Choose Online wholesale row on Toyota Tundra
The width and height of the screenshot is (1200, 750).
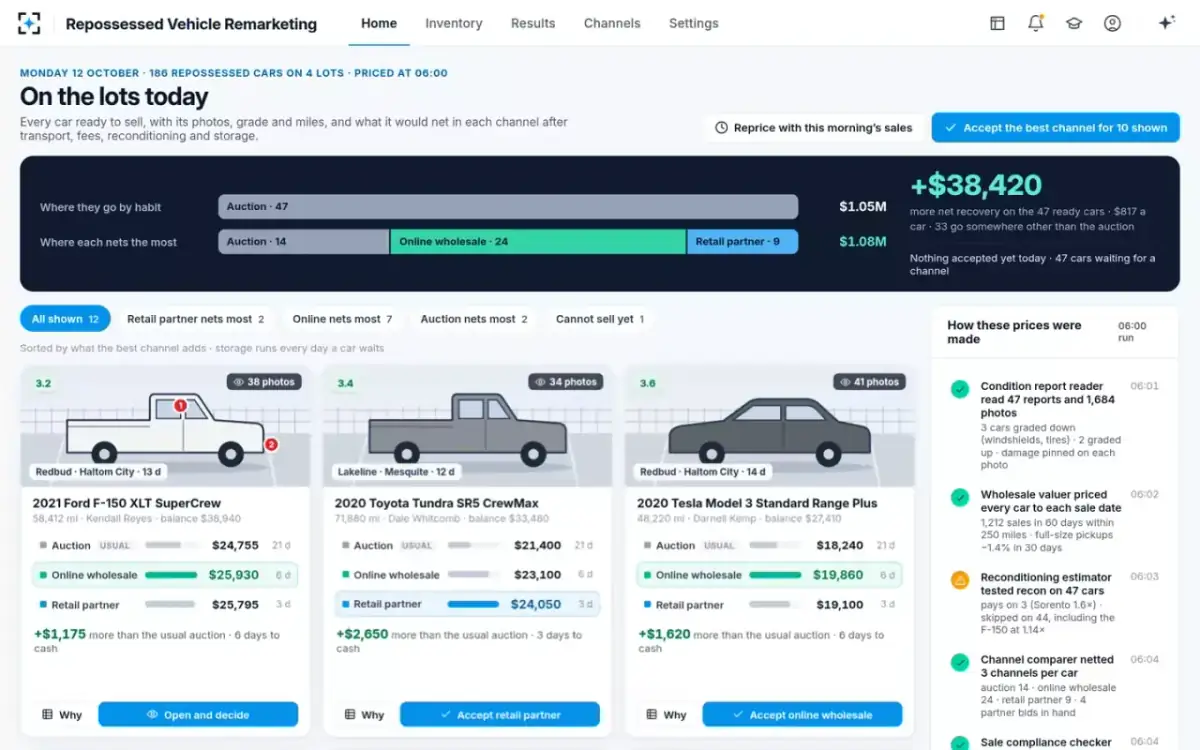coord(467,575)
